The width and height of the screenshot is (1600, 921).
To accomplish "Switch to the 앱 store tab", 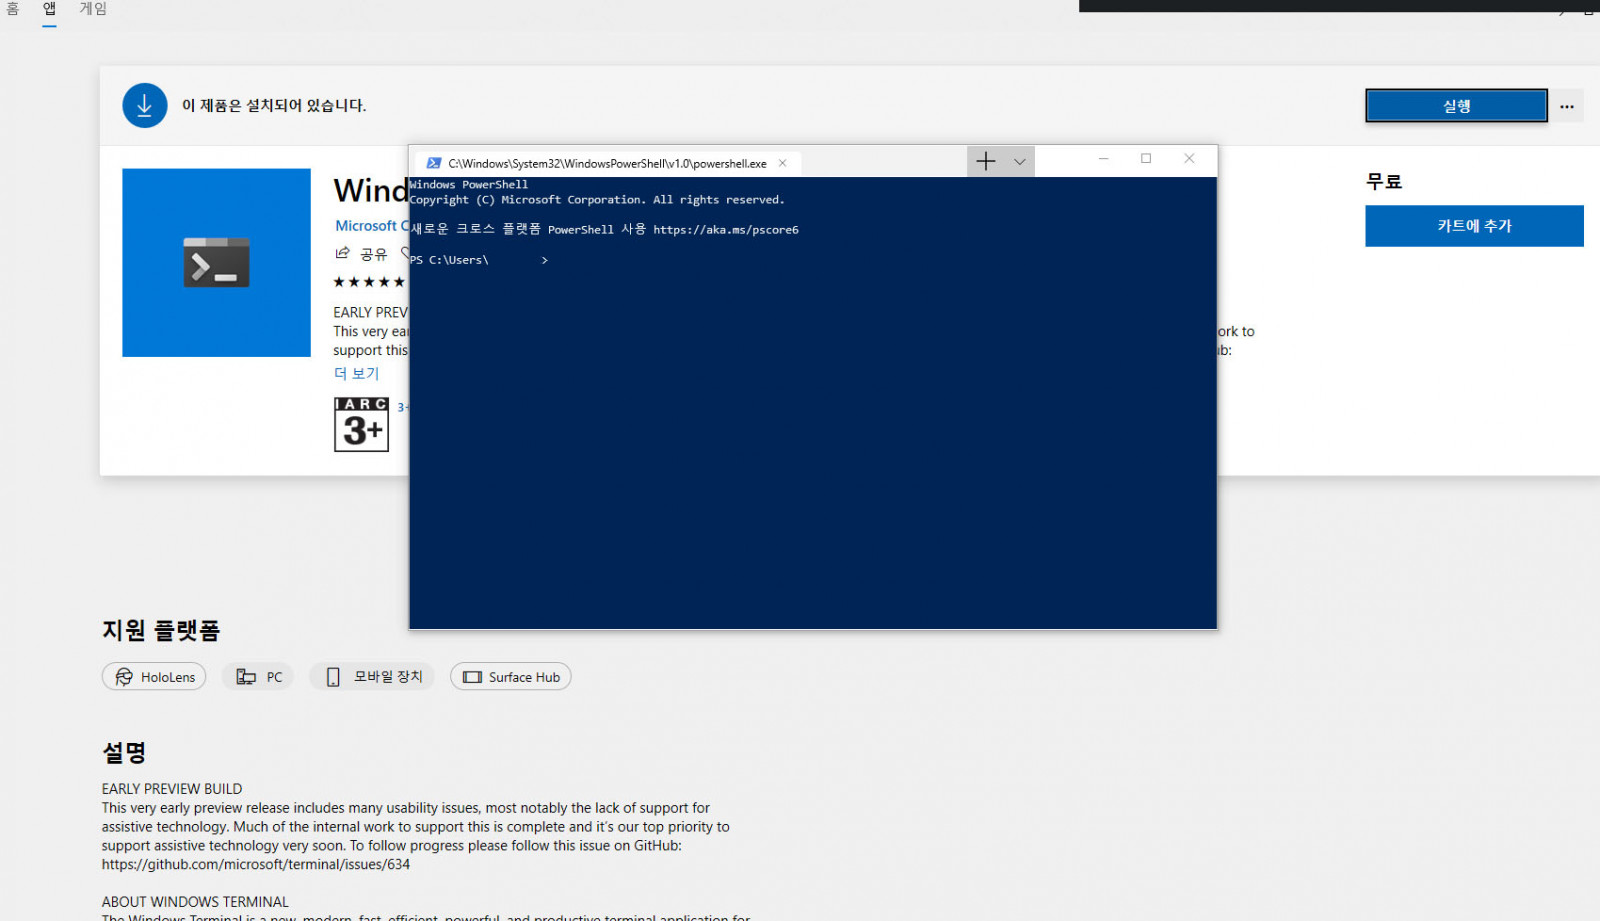I will (49, 9).
